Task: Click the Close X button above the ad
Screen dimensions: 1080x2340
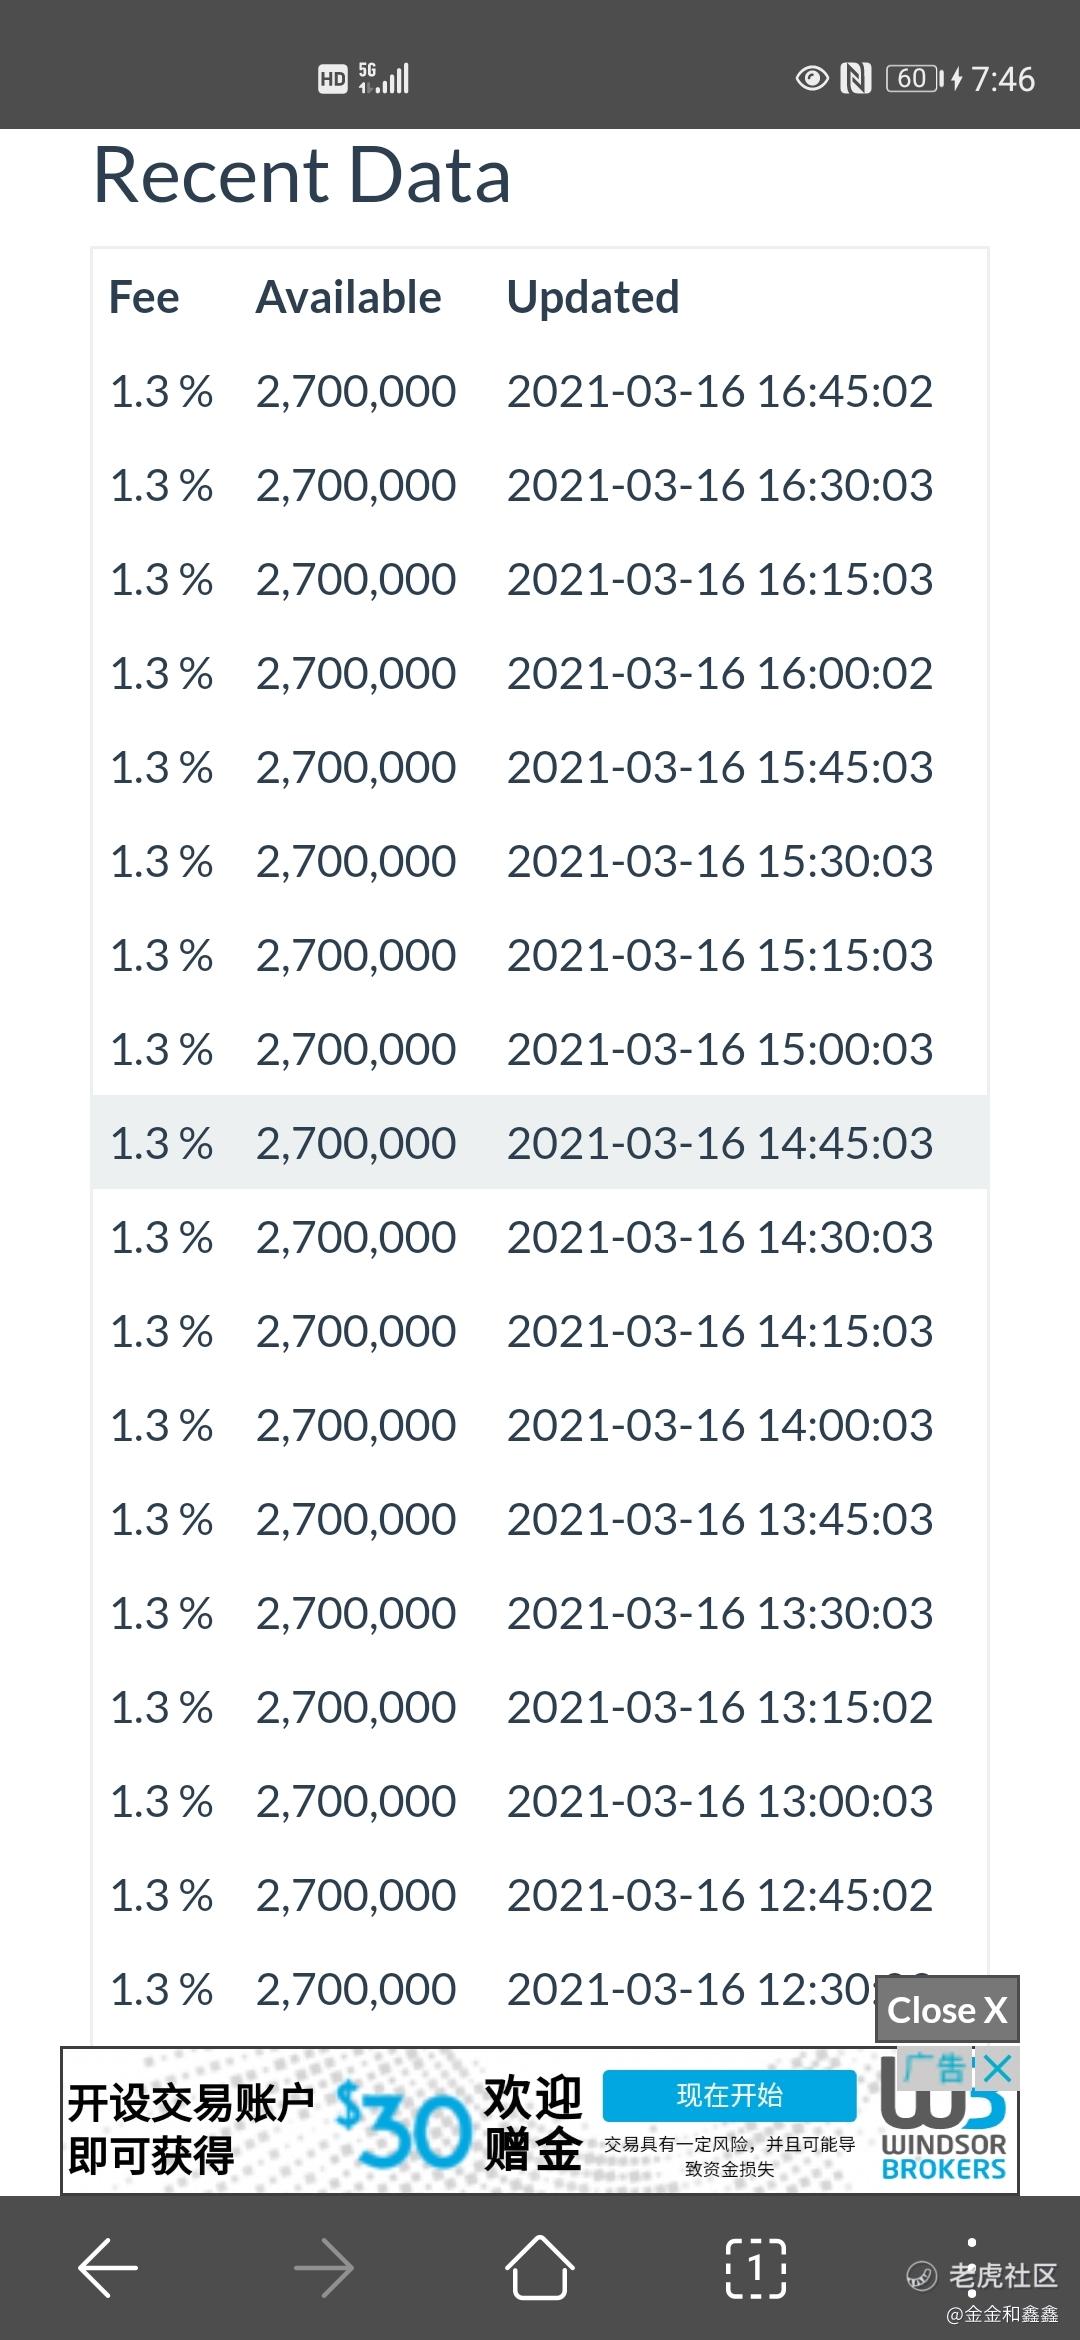Action: click(947, 2009)
